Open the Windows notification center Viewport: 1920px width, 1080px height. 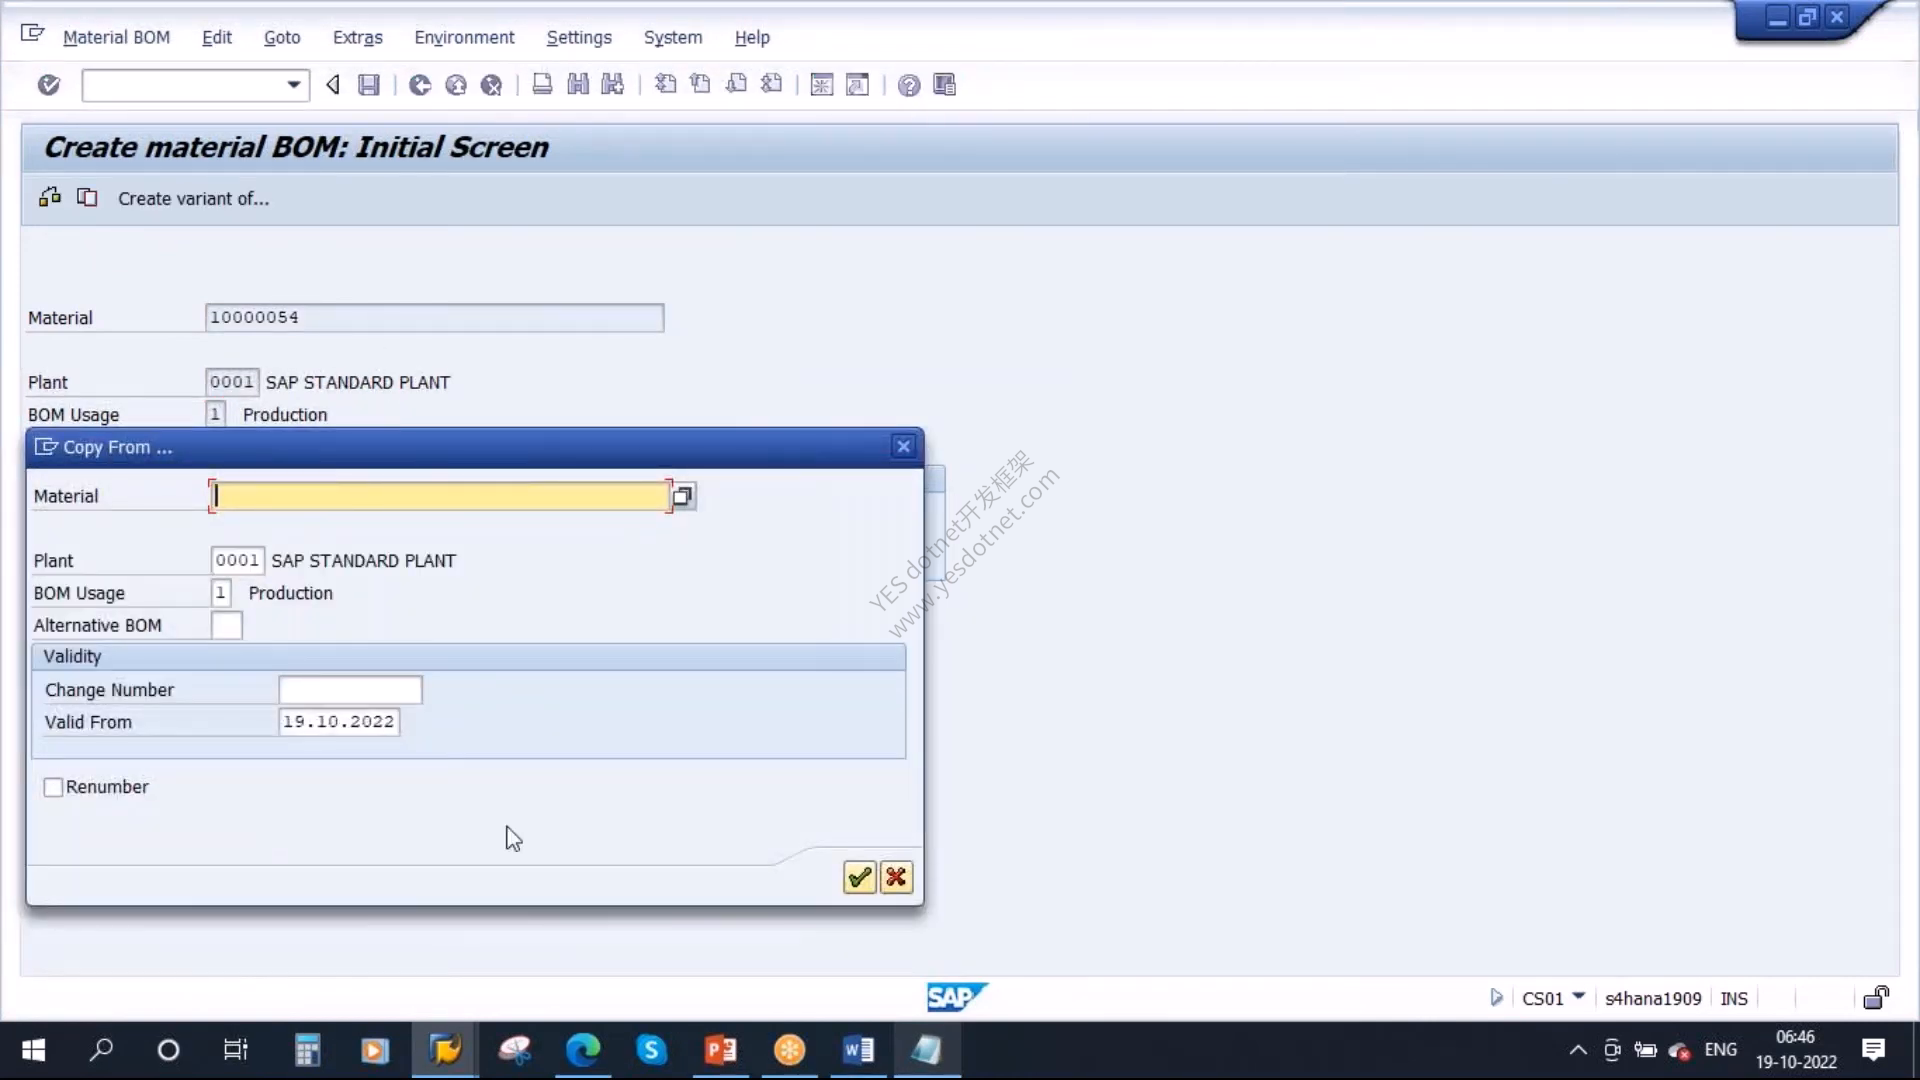coord(1874,1050)
